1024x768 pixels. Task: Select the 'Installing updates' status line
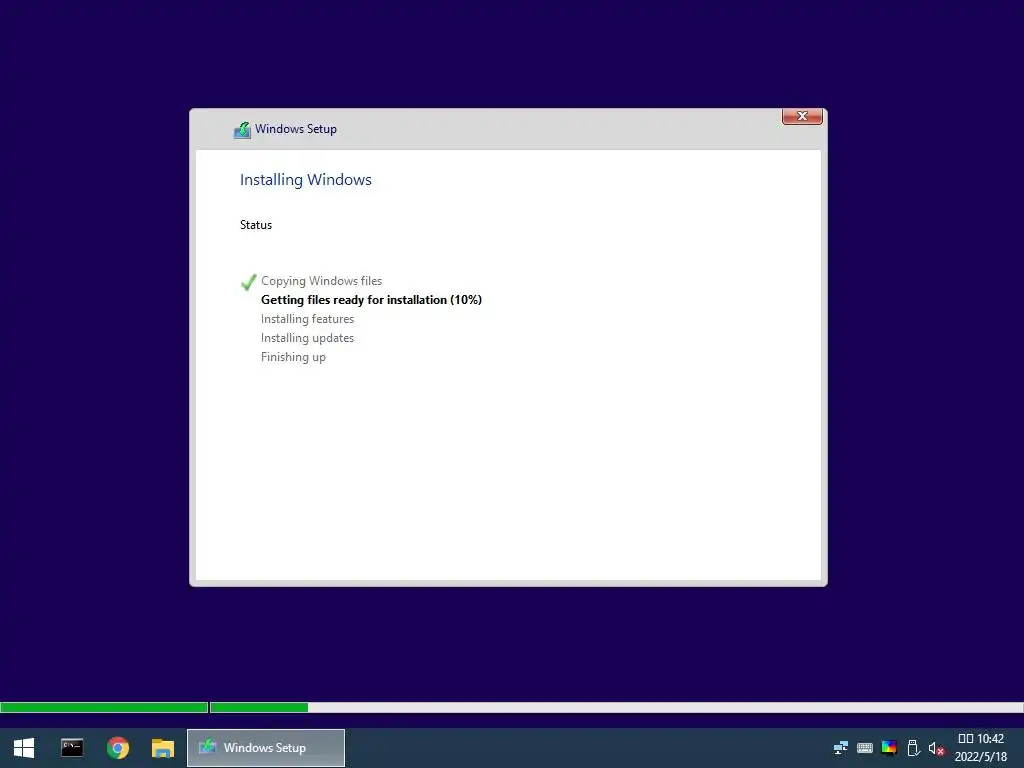[308, 338]
